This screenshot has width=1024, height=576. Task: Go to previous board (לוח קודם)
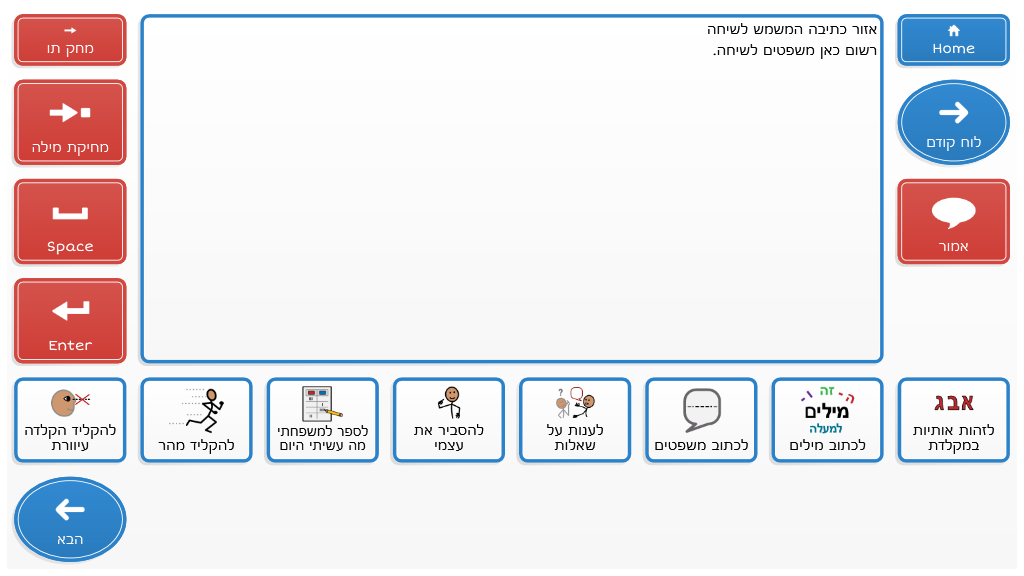(x=953, y=122)
